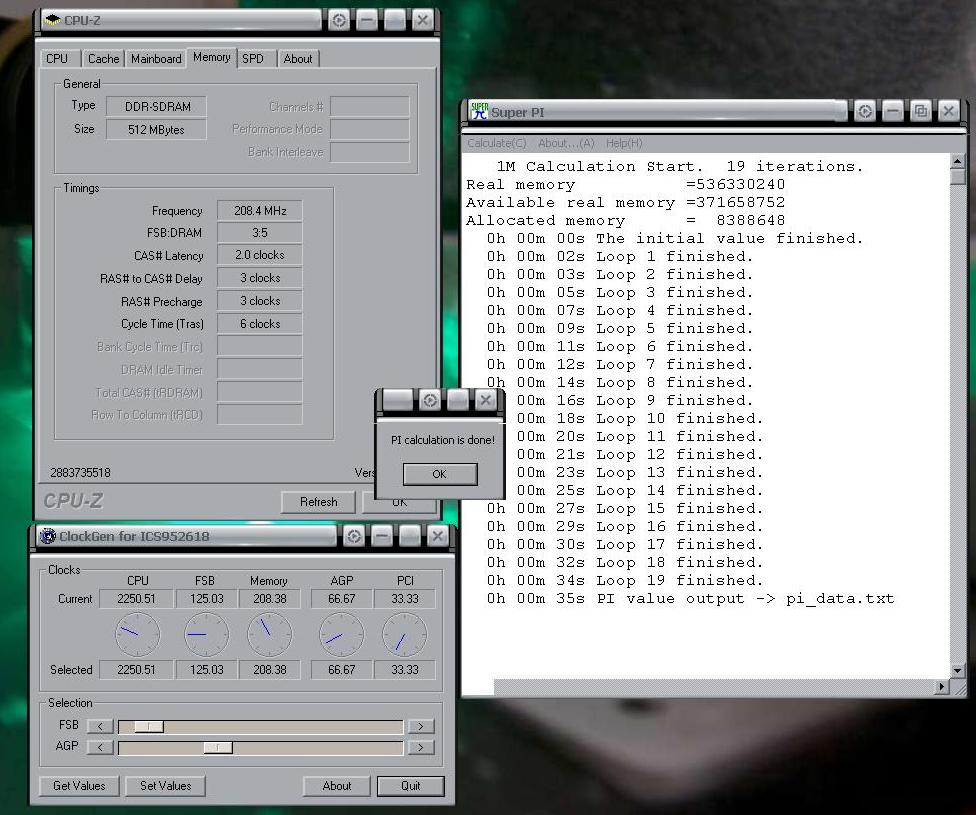Image resolution: width=976 pixels, height=815 pixels.
Task: Increase AGP with the right arrow button
Action: click(421, 747)
